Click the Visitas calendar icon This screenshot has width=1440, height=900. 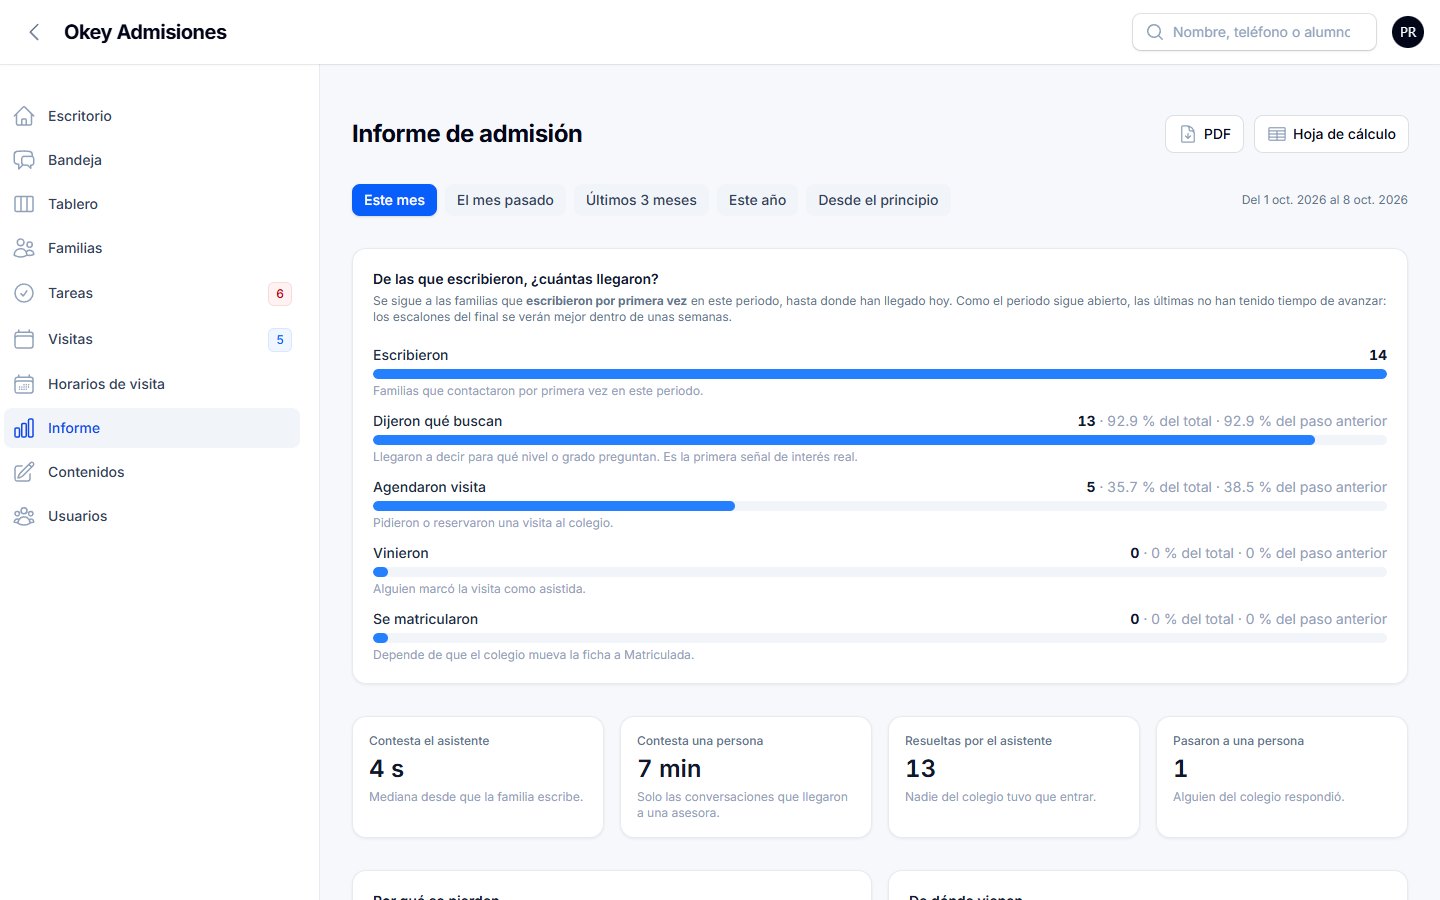(x=24, y=339)
